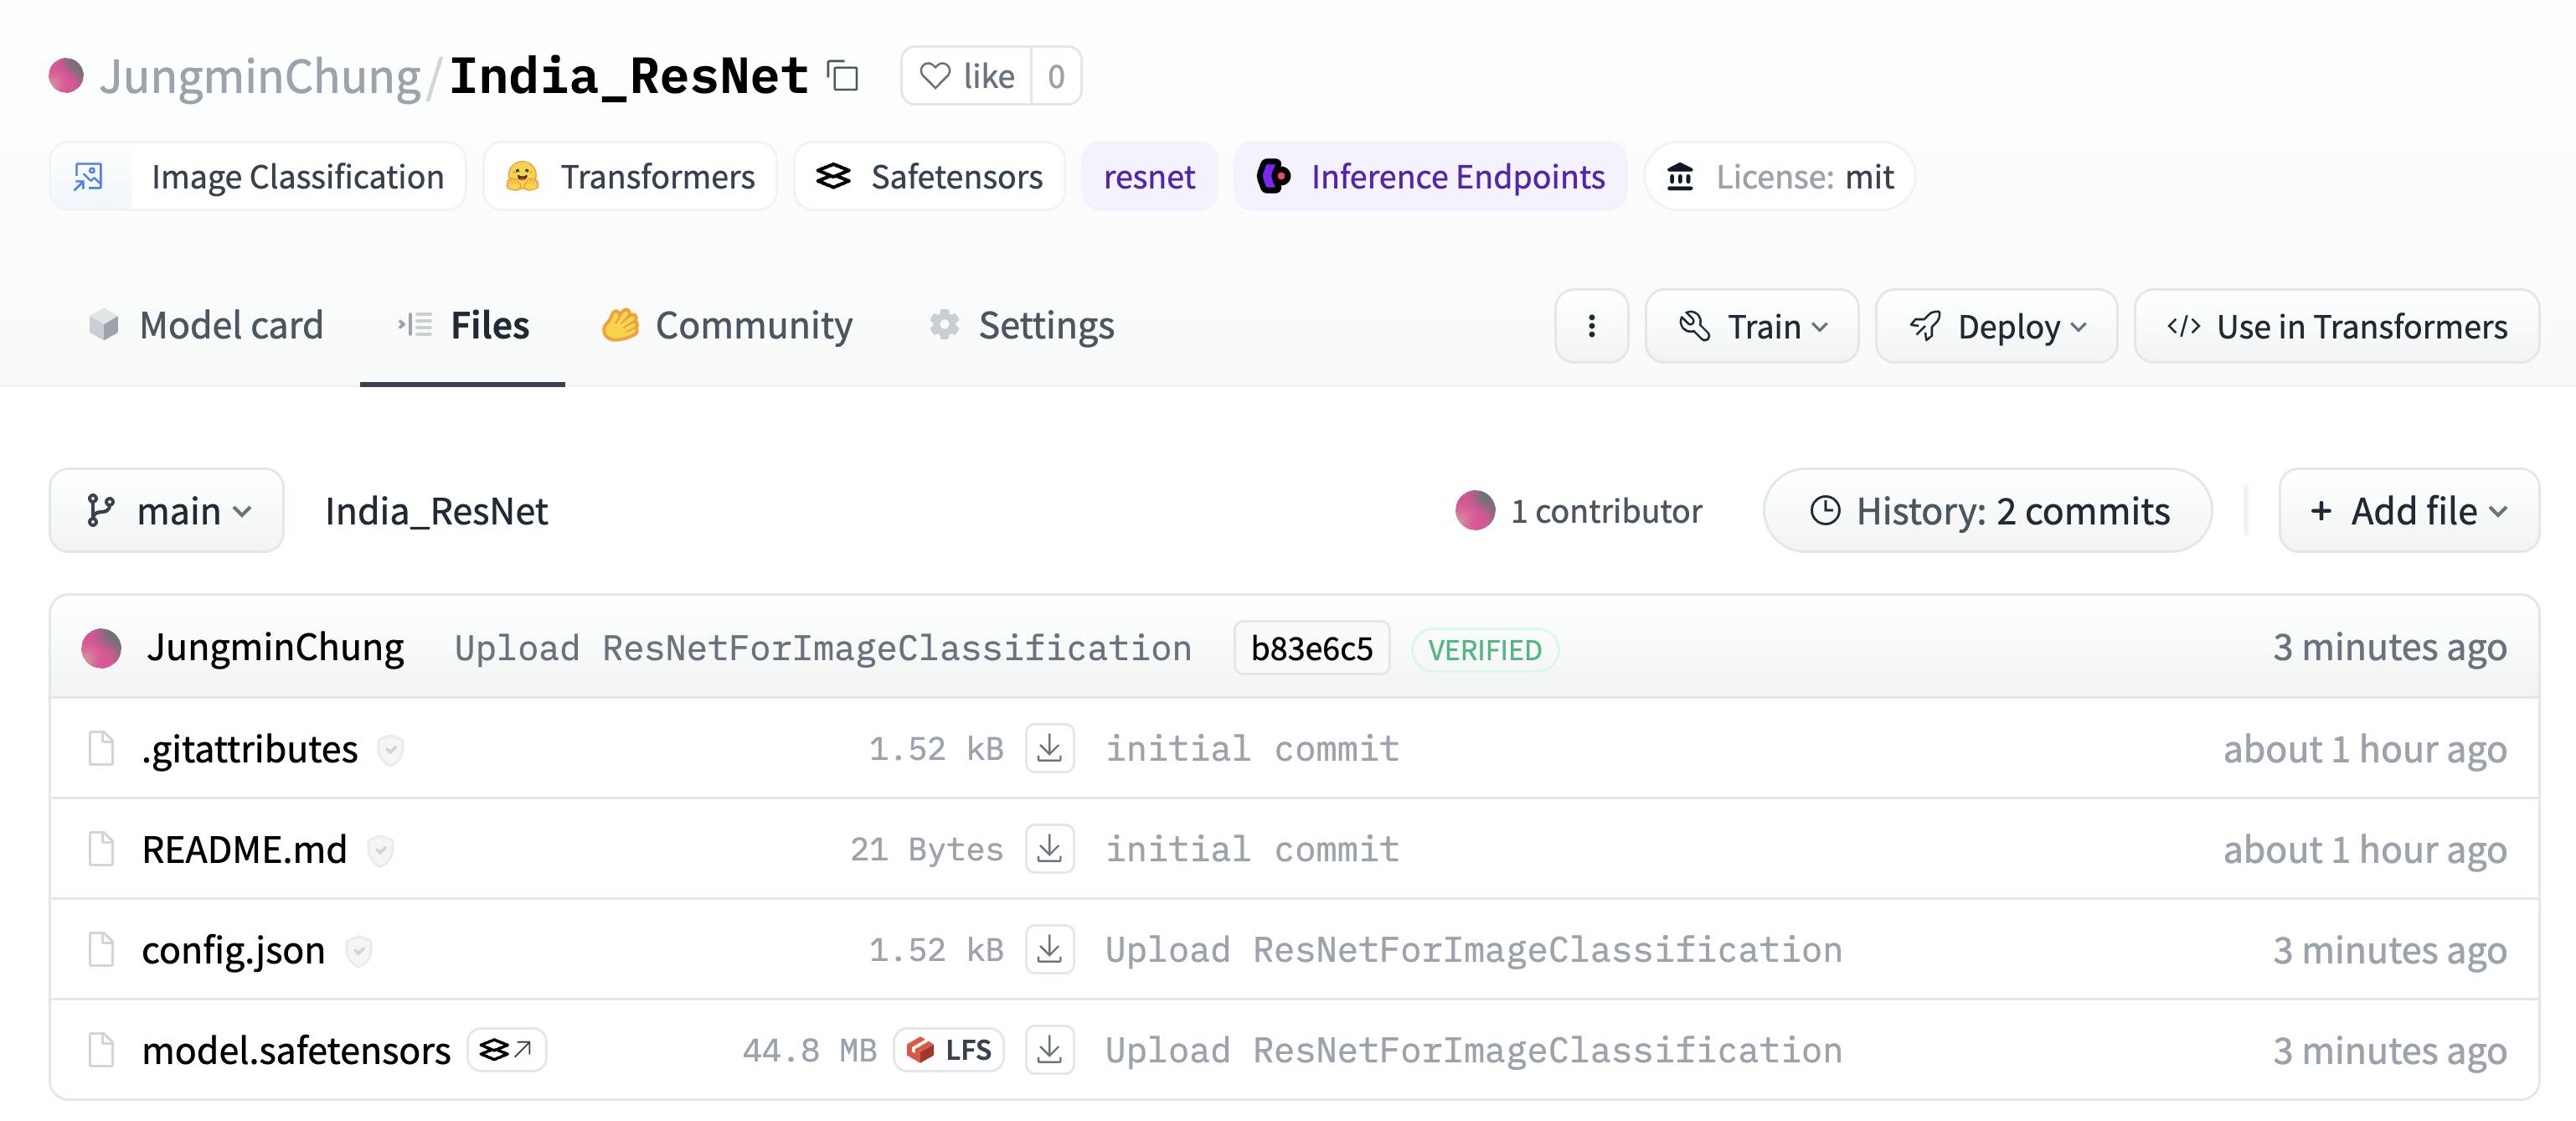Click the heart like button
The height and width of the screenshot is (1121, 2576).
pos(966,76)
